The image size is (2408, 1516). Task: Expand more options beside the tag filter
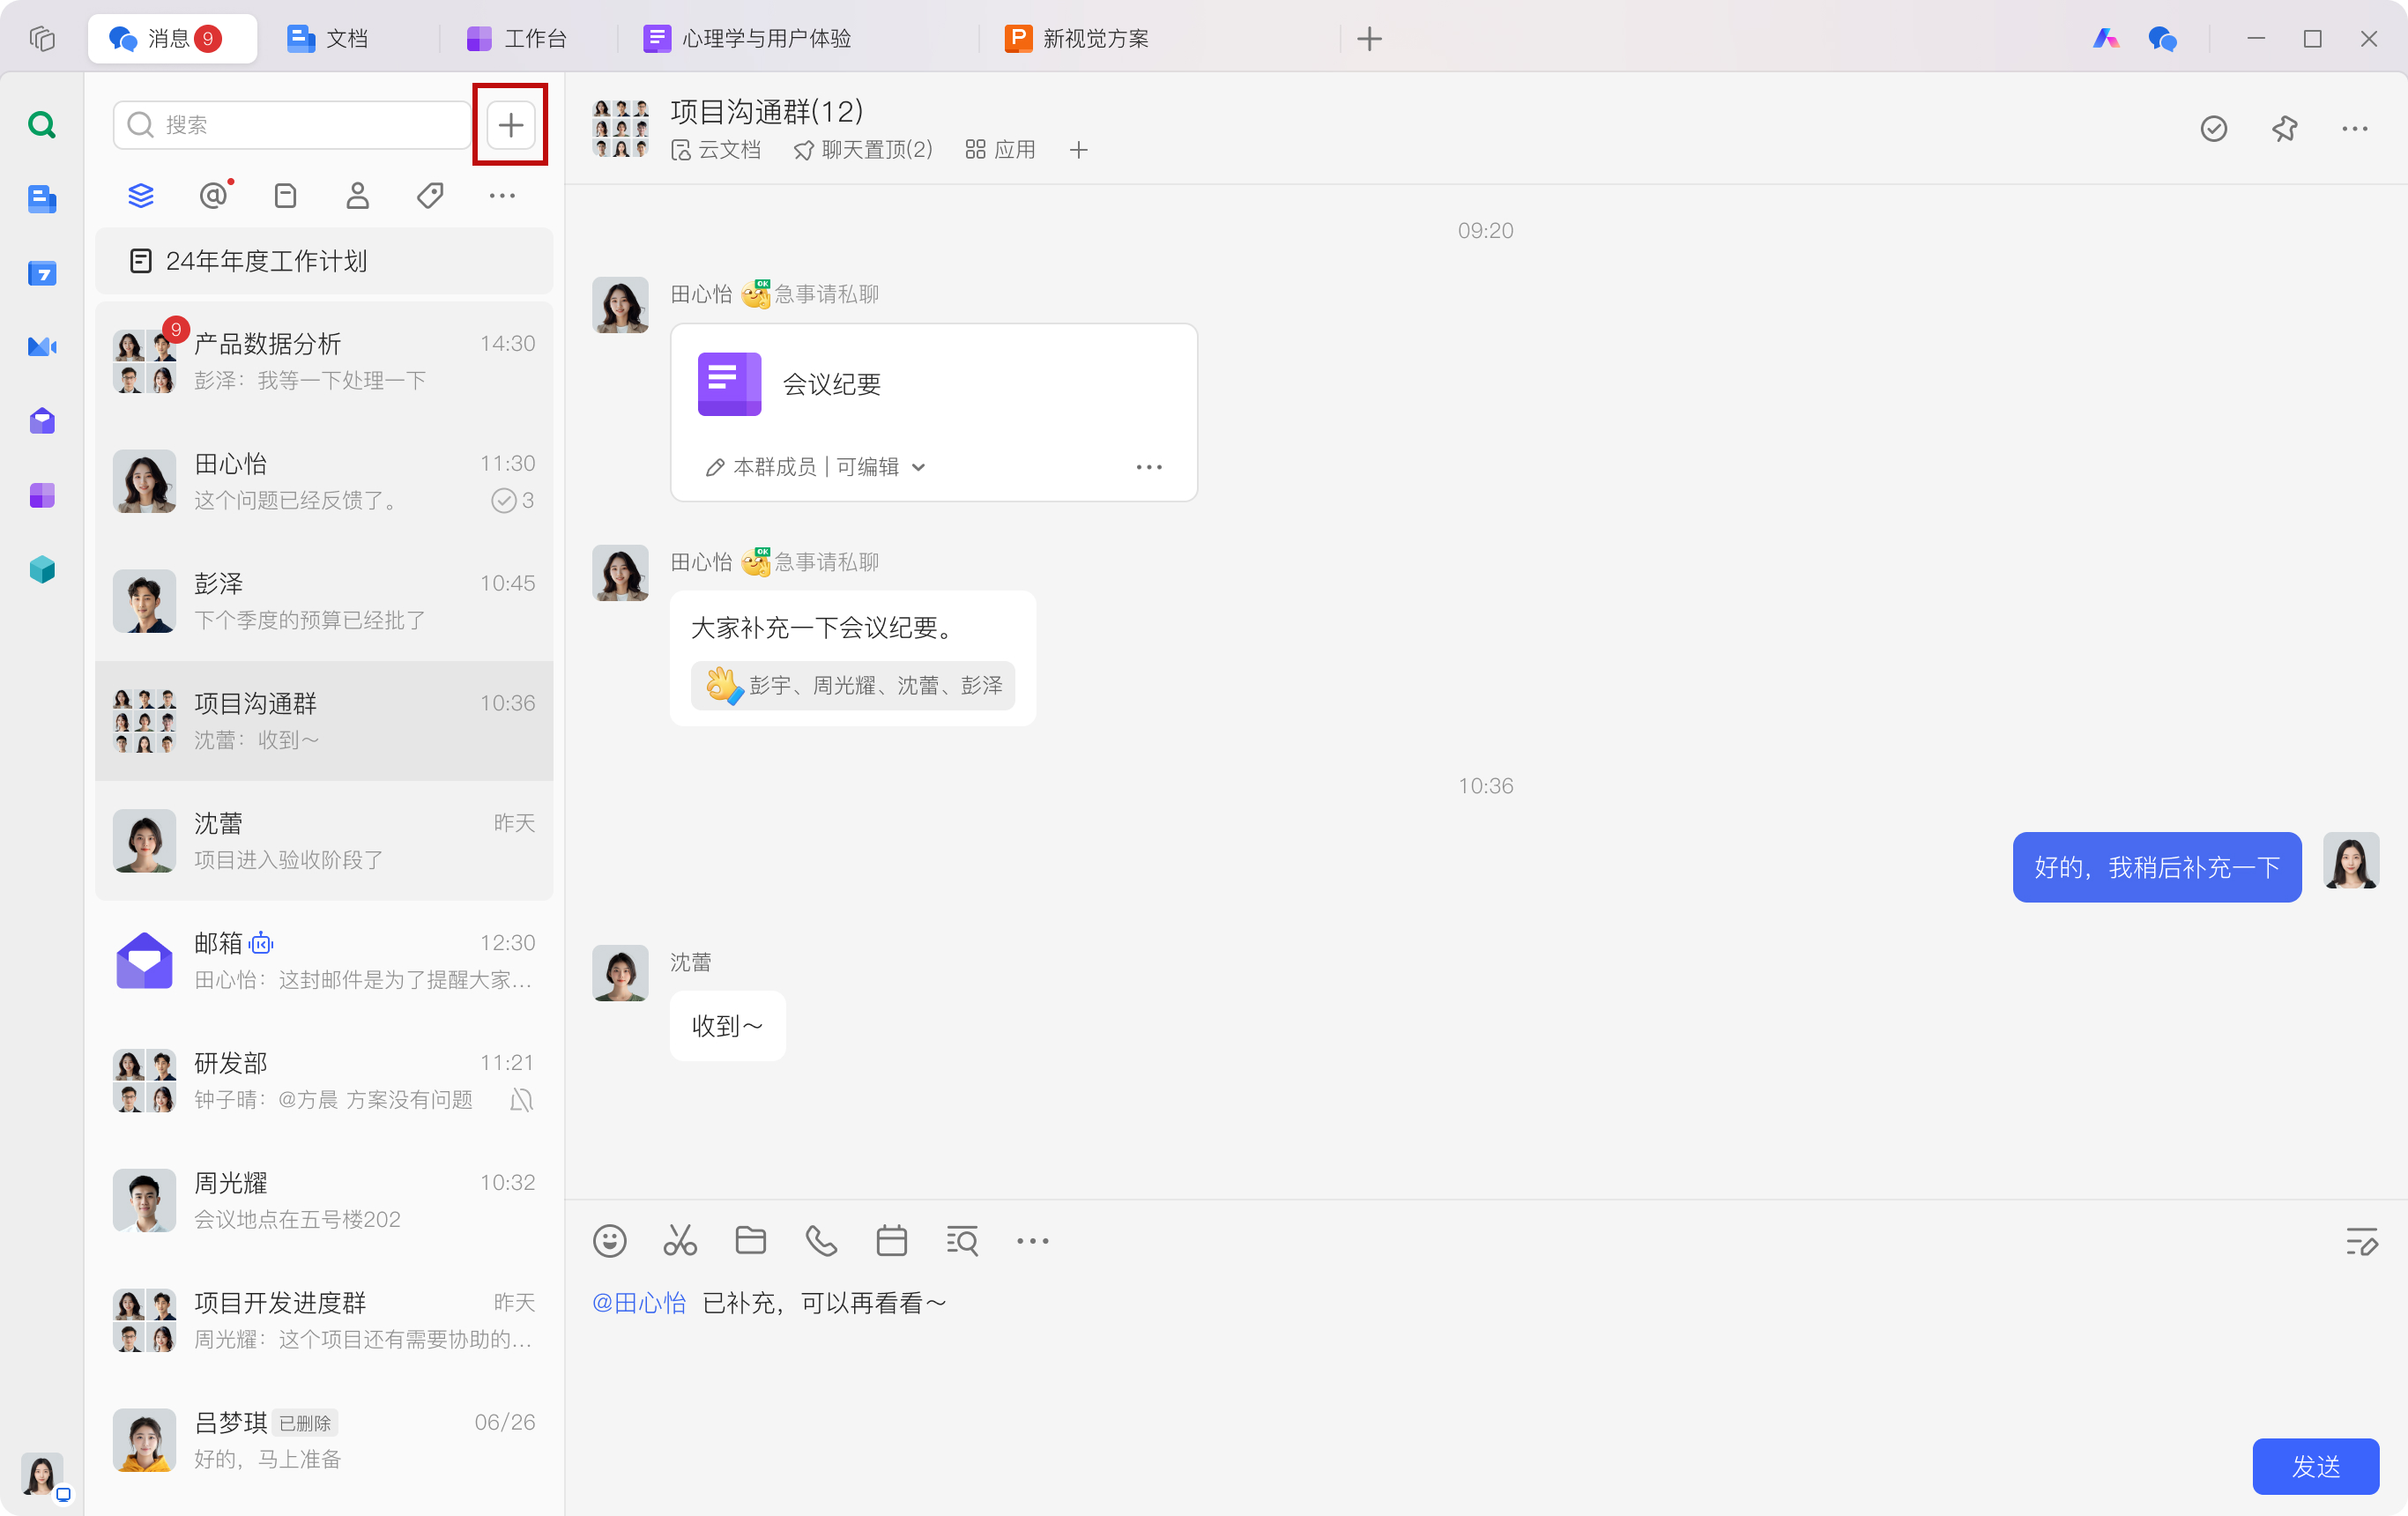pyautogui.click(x=502, y=196)
